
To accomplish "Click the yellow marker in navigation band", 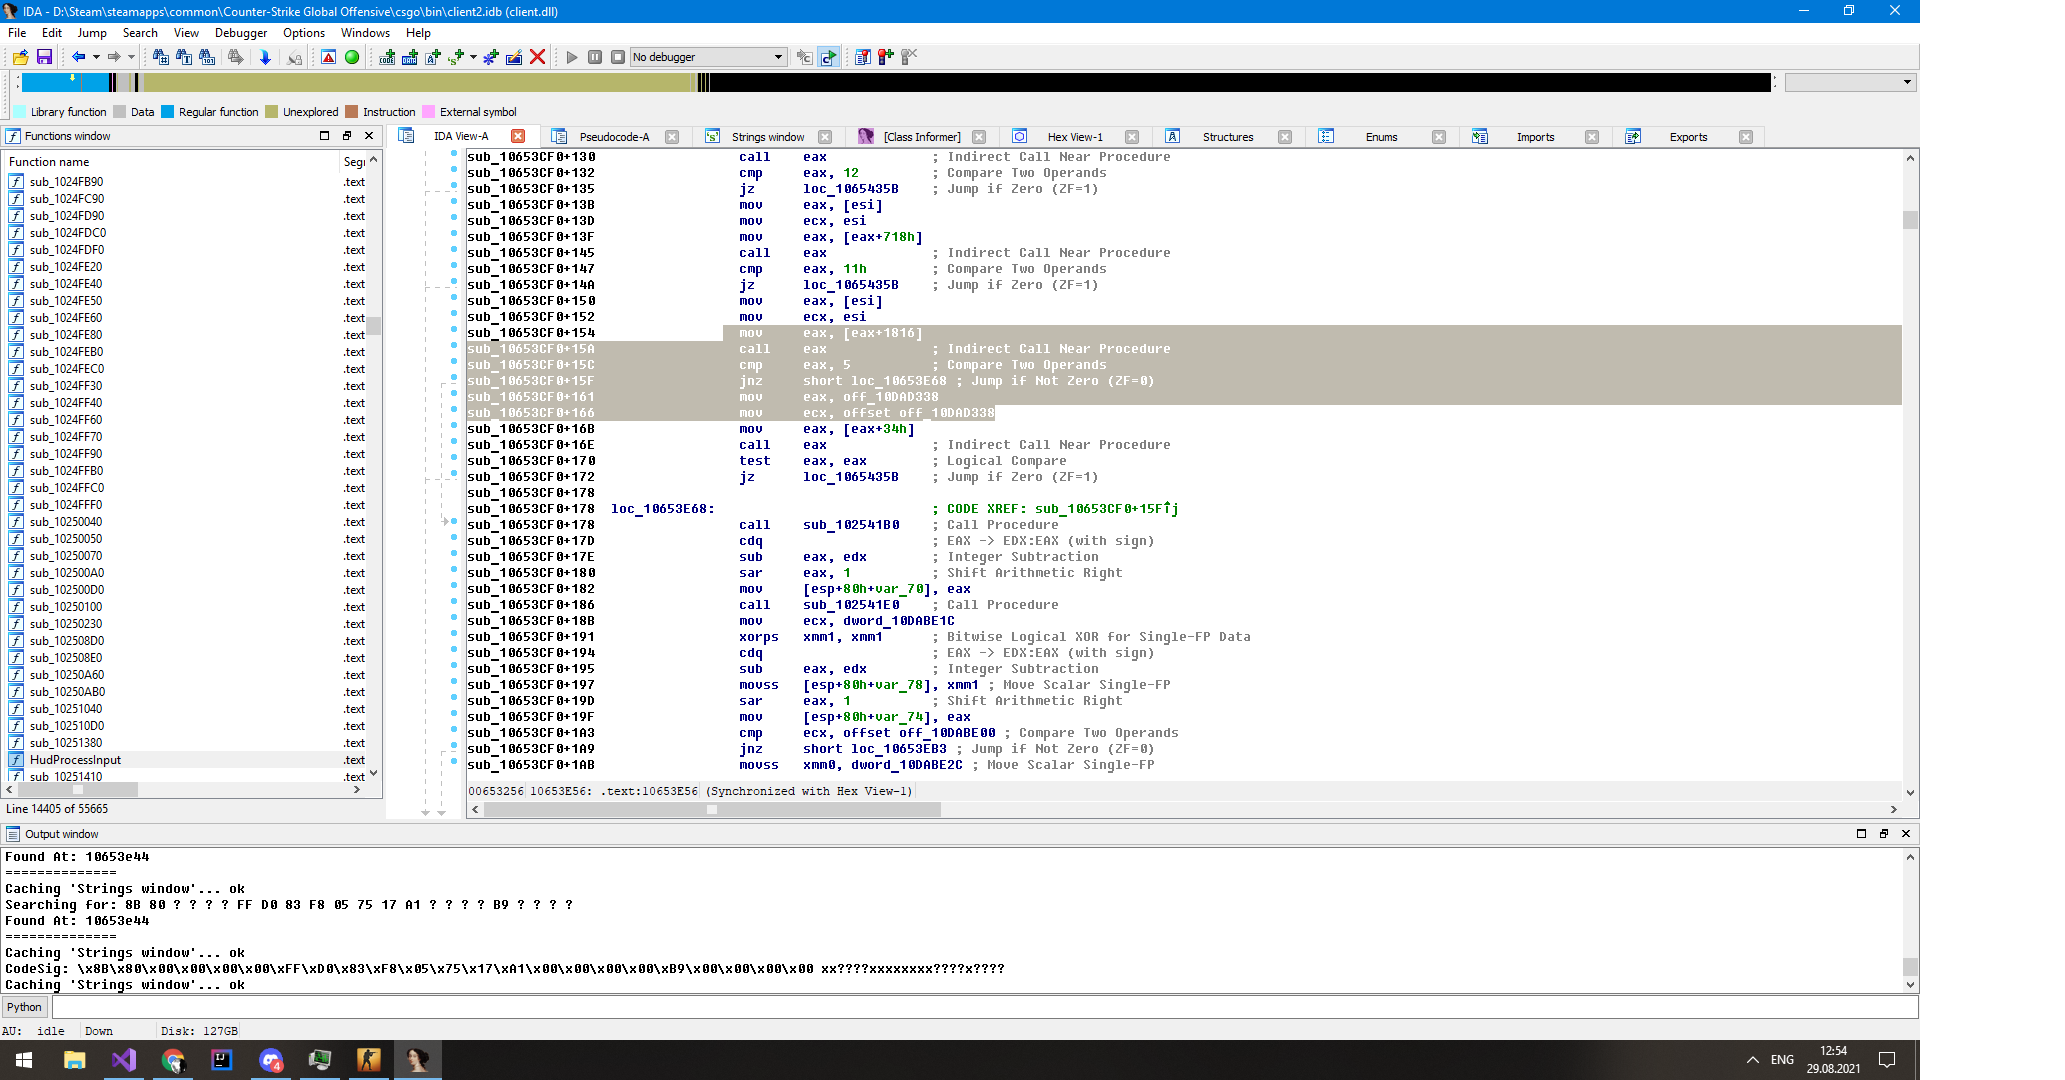I will tap(72, 77).
